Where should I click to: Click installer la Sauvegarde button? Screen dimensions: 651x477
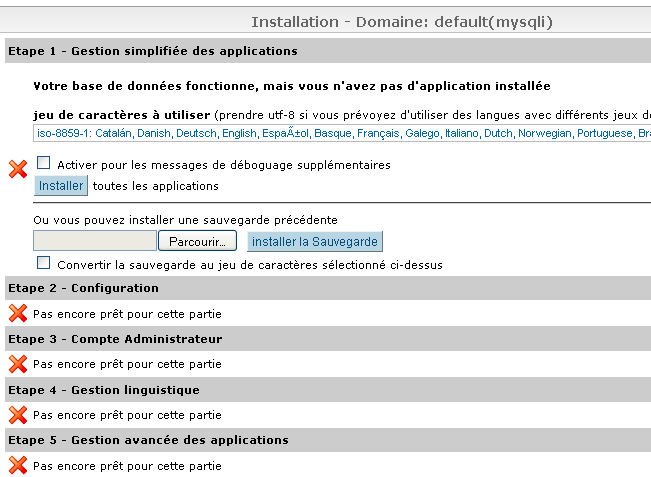[315, 241]
